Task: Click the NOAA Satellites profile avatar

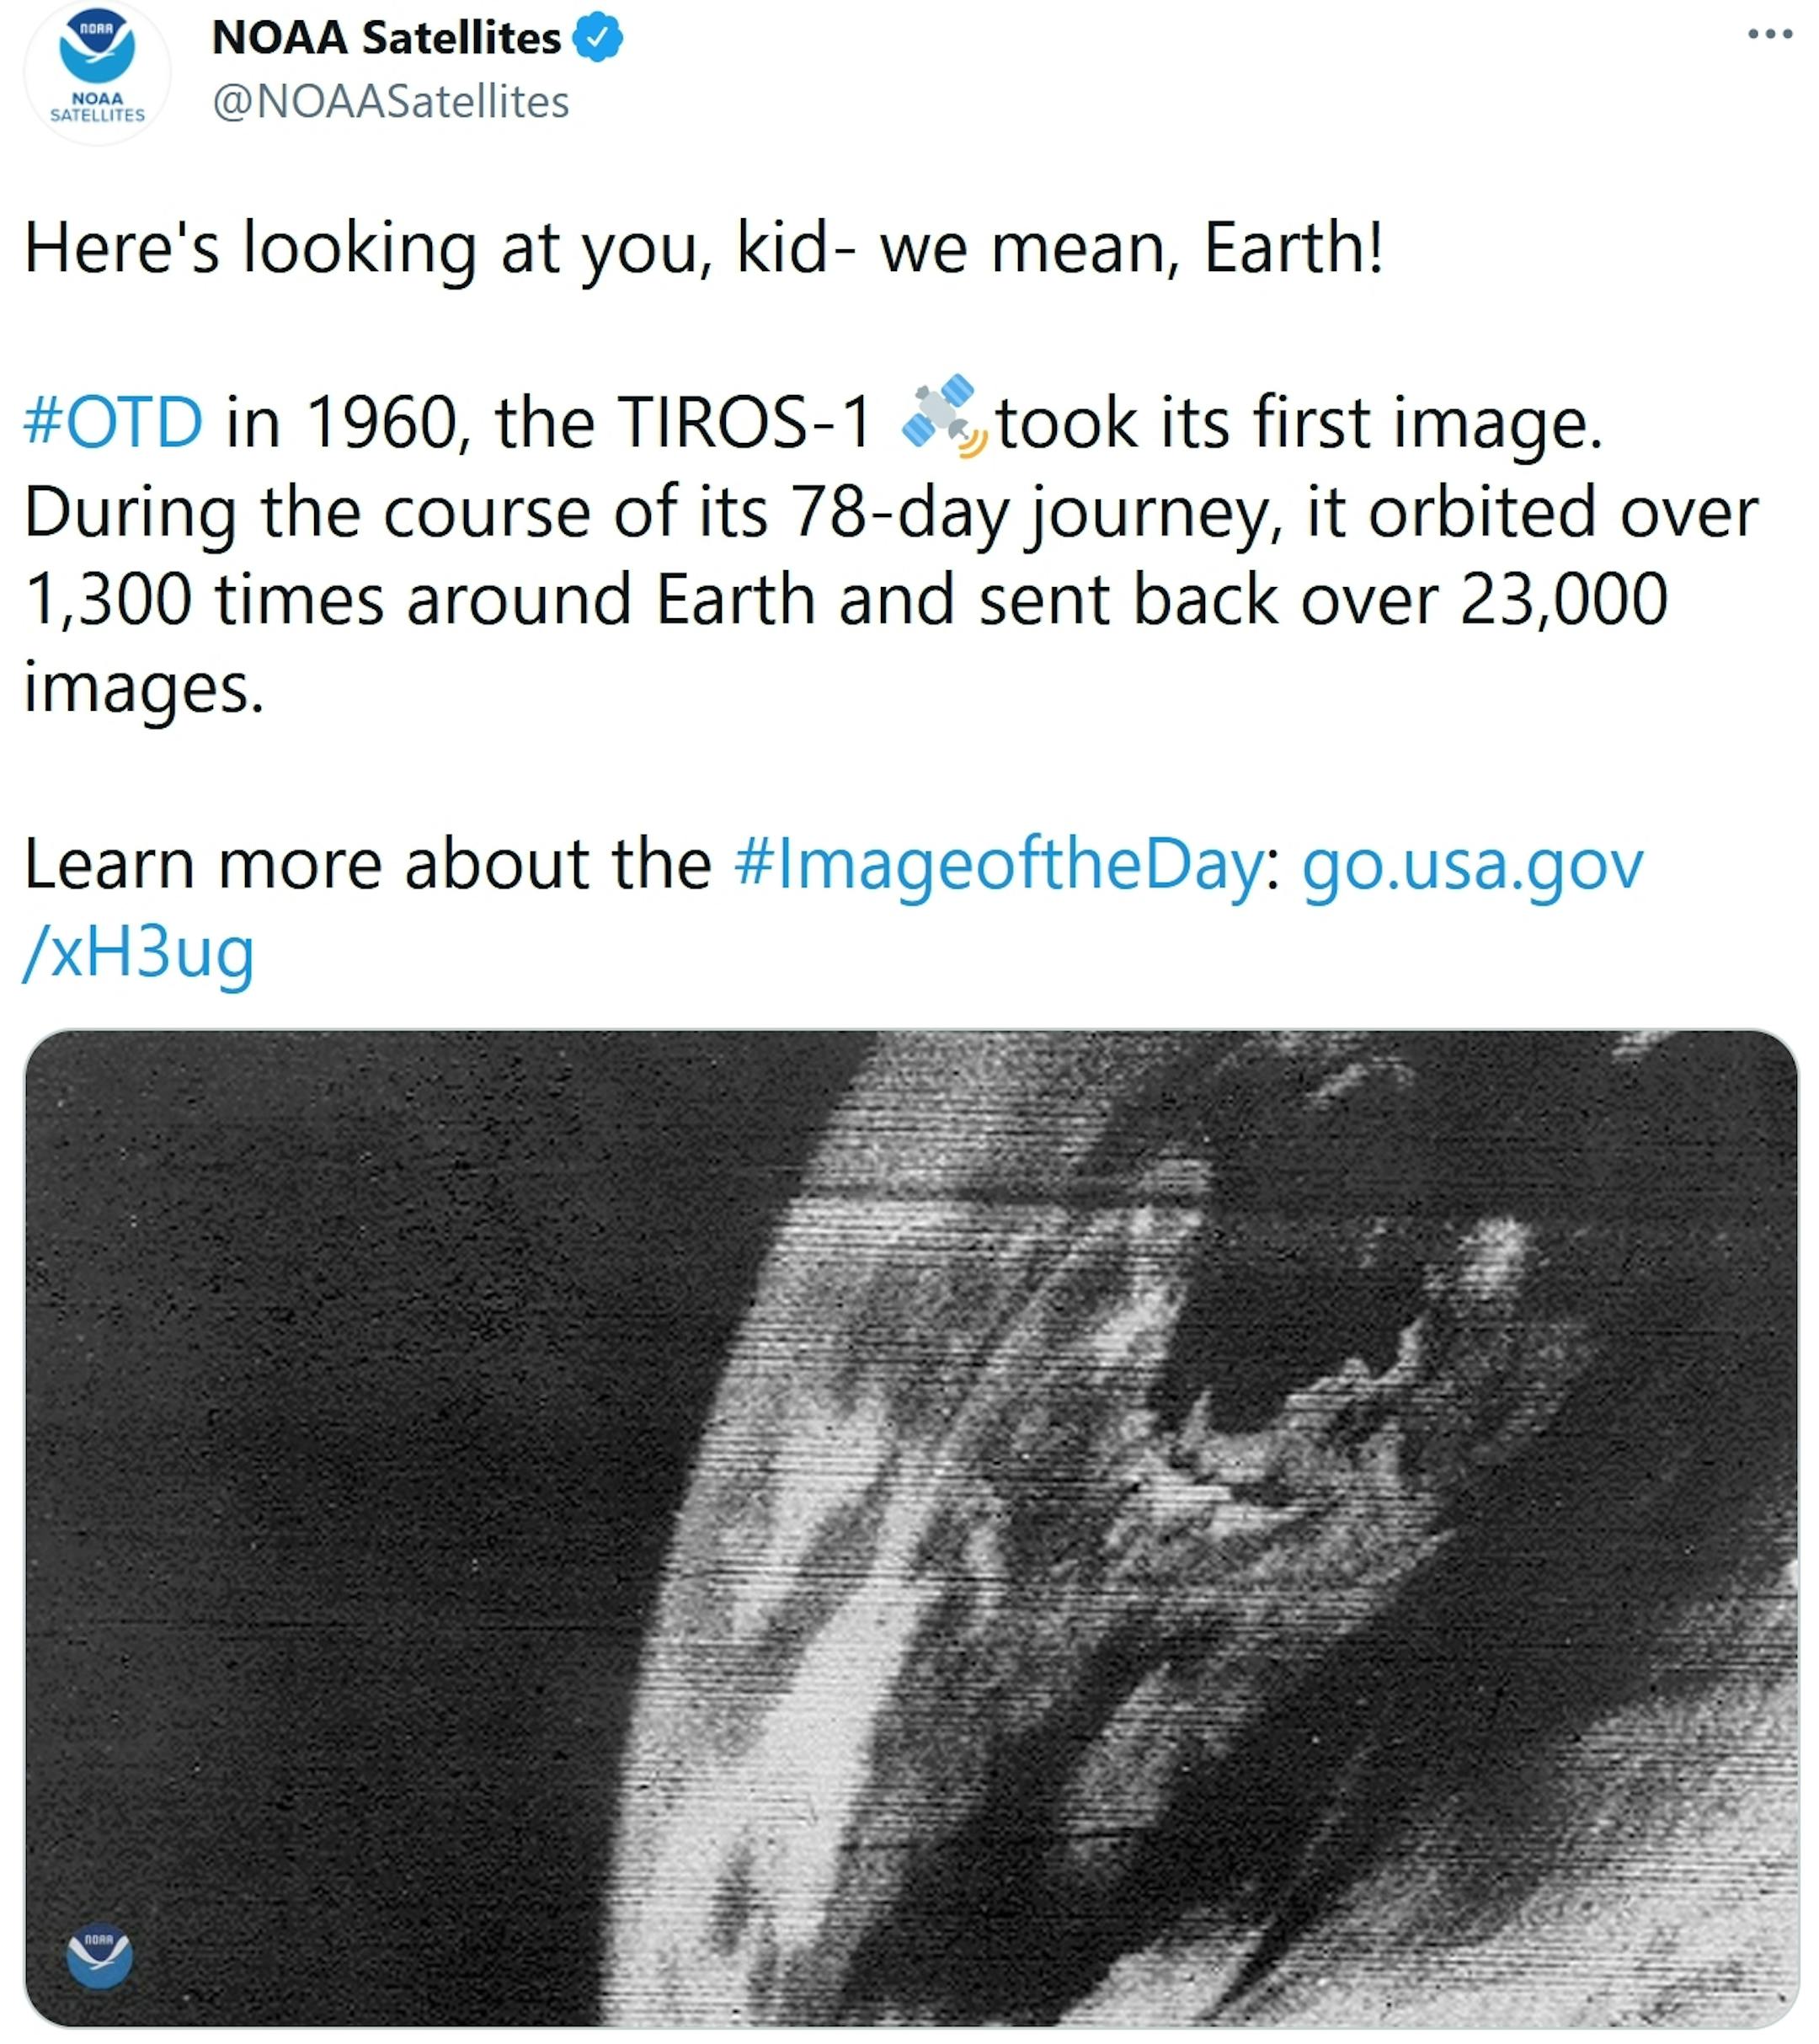Action: [97, 72]
